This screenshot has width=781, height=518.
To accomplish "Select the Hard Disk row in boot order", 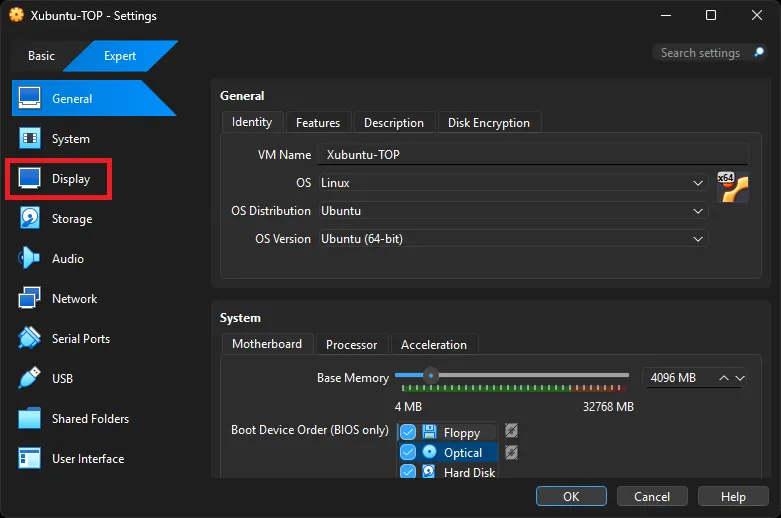I will (448, 471).
